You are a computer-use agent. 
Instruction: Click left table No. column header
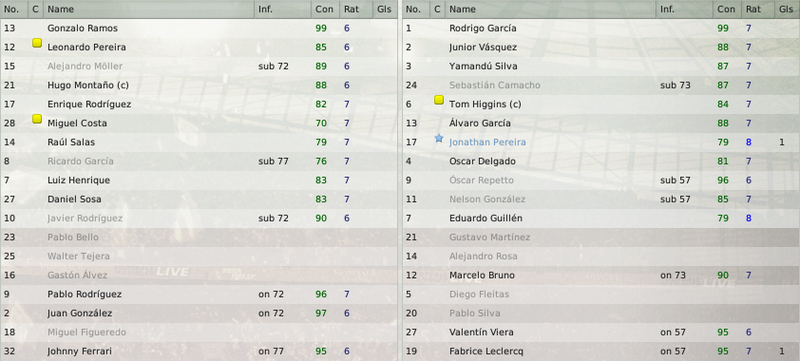point(14,9)
